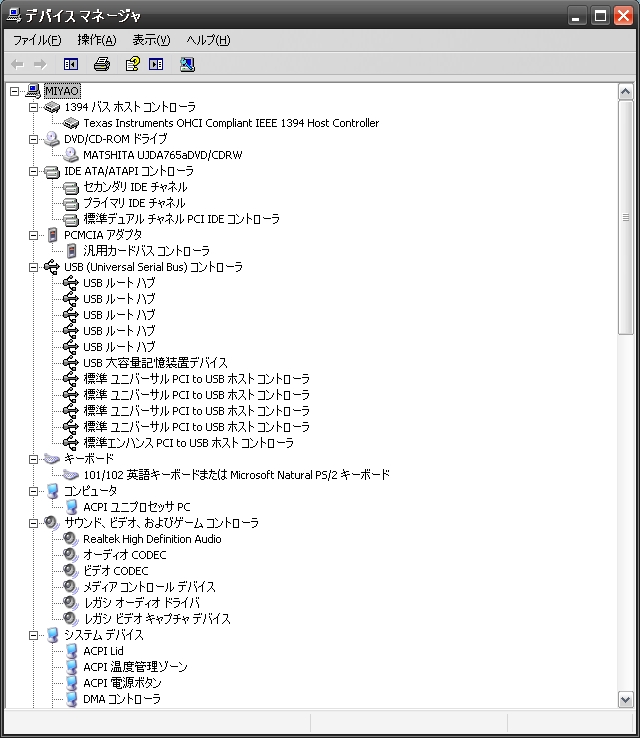Click the PCMCIA アダプタ category icon
Viewport: 640px width, 738px height.
click(53, 235)
